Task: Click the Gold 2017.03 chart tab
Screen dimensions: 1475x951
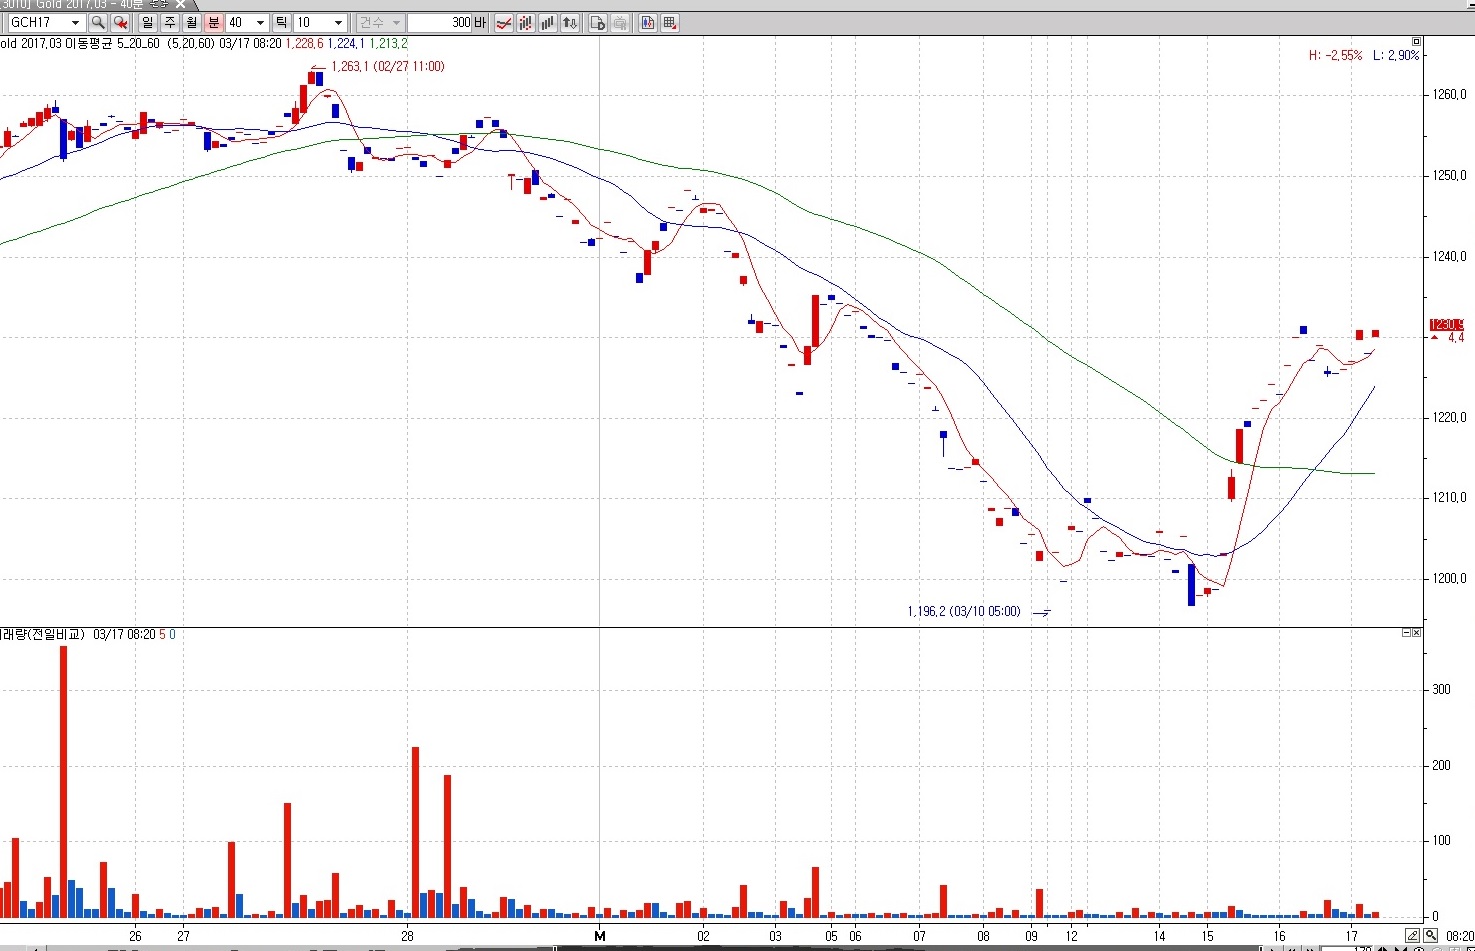Action: coord(90,5)
